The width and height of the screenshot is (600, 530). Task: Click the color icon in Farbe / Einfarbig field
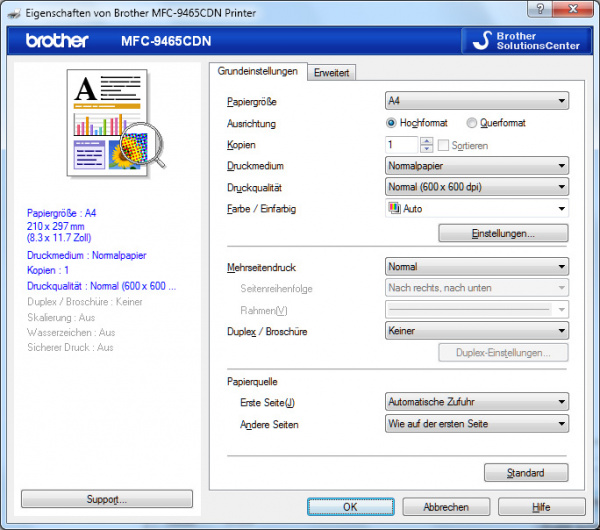394,209
